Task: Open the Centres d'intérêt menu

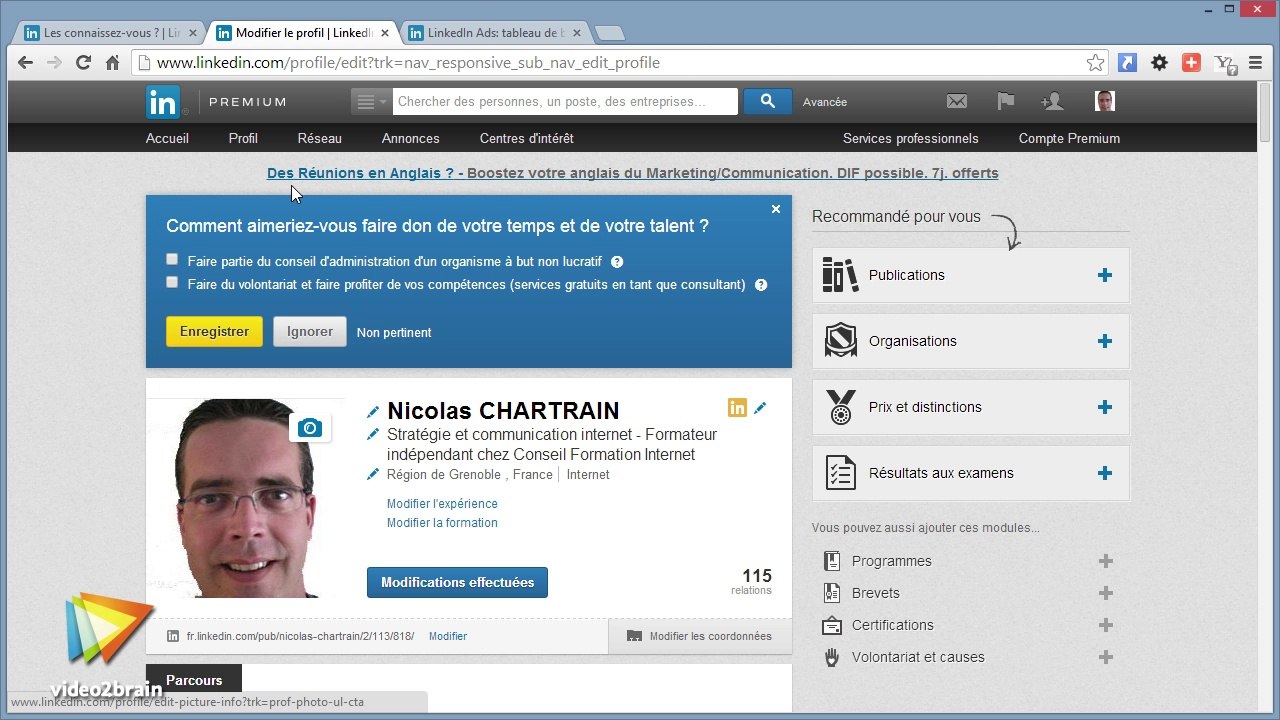Action: [x=527, y=138]
